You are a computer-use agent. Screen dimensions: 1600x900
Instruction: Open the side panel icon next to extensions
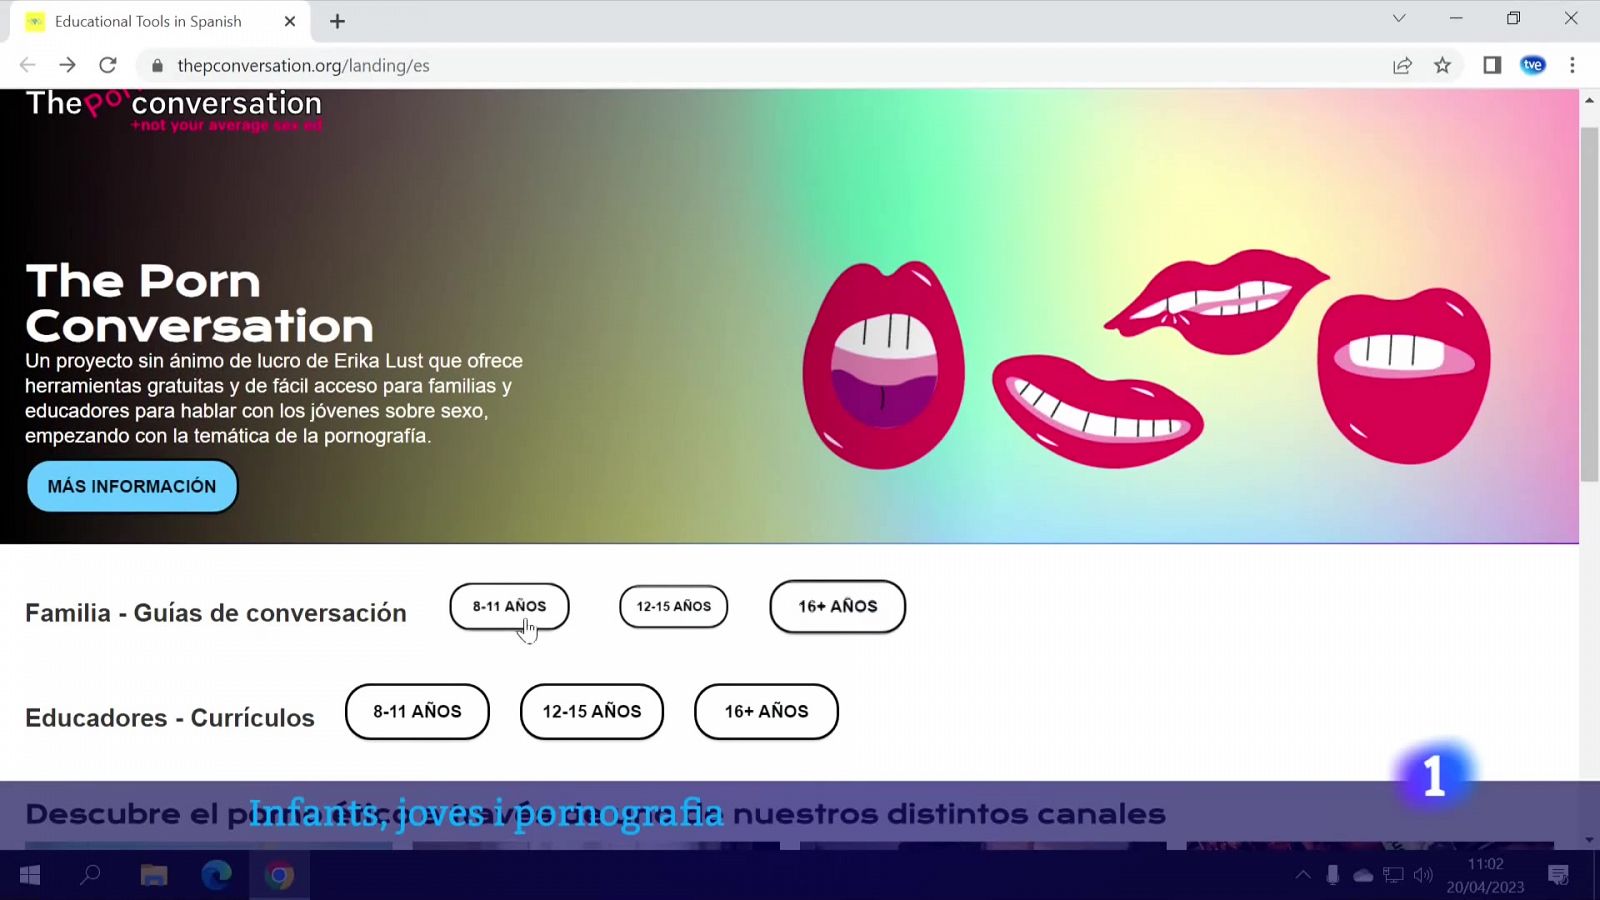(x=1491, y=65)
